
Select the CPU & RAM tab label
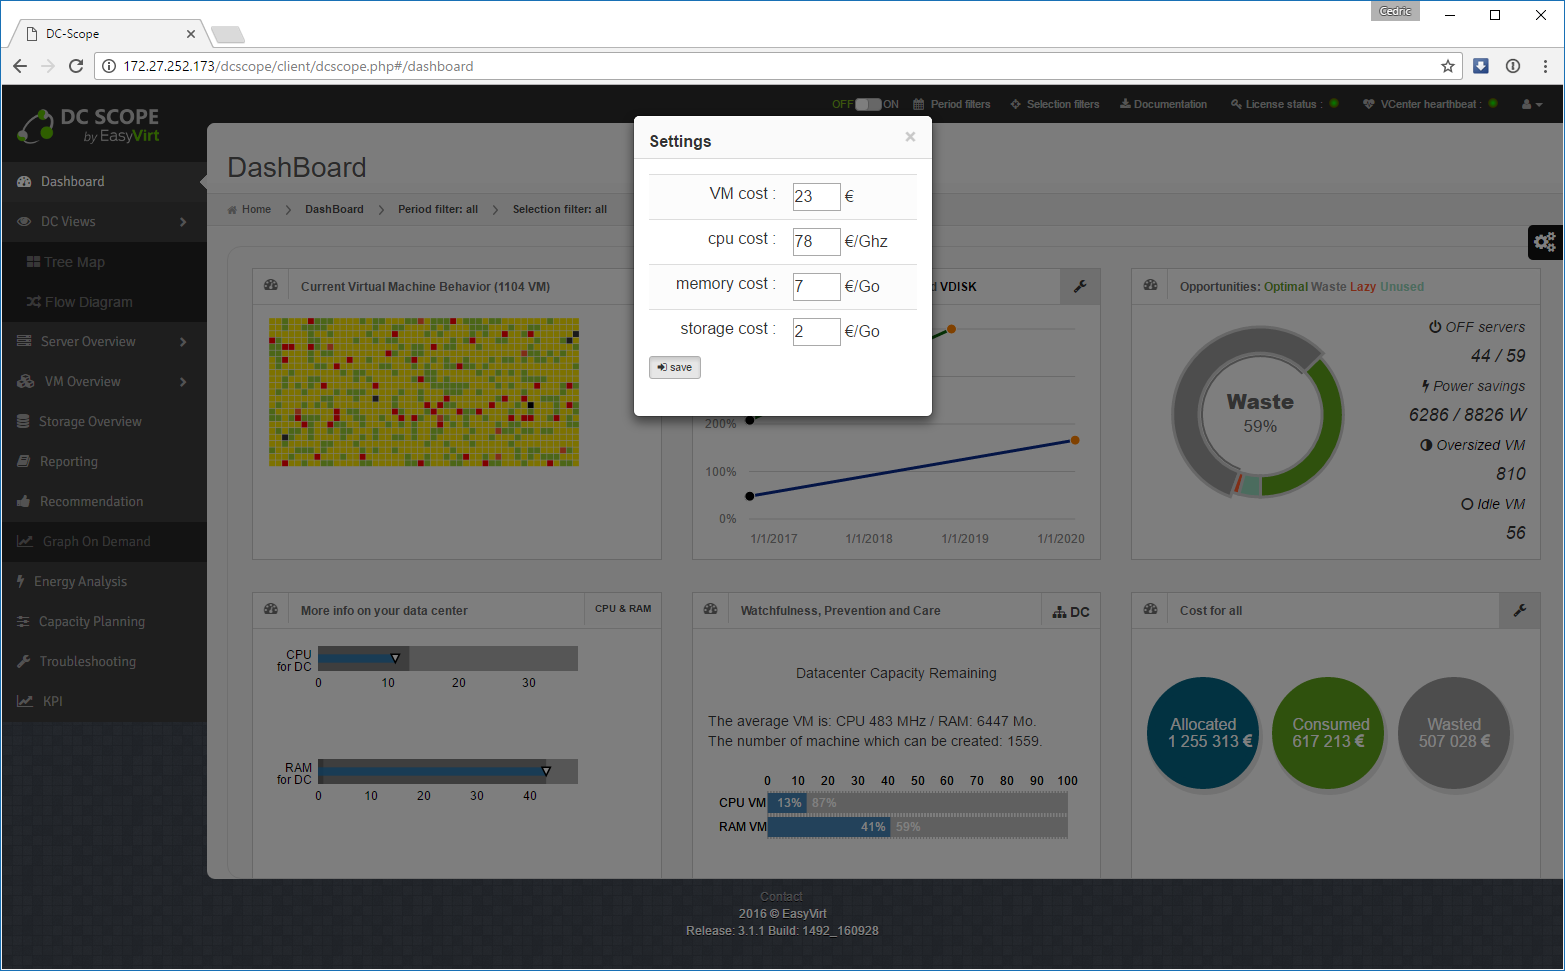(622, 609)
